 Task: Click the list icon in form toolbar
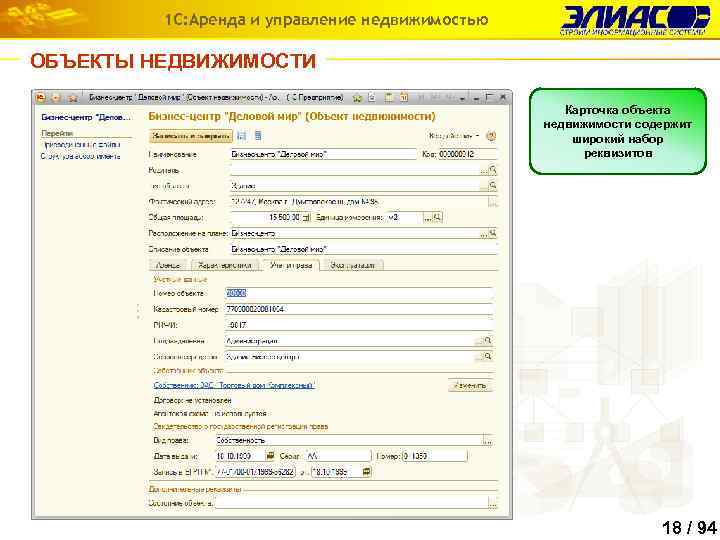(x=258, y=136)
